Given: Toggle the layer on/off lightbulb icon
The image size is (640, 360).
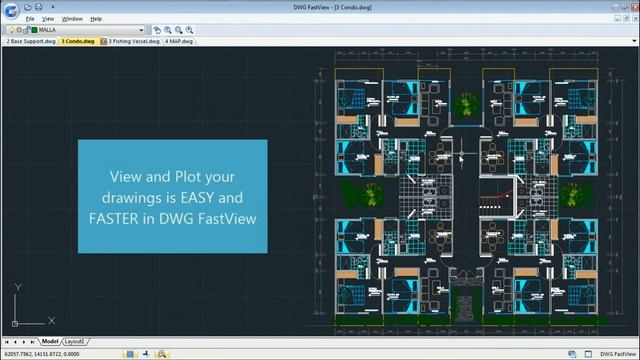Looking at the screenshot, I should click(x=11, y=30).
